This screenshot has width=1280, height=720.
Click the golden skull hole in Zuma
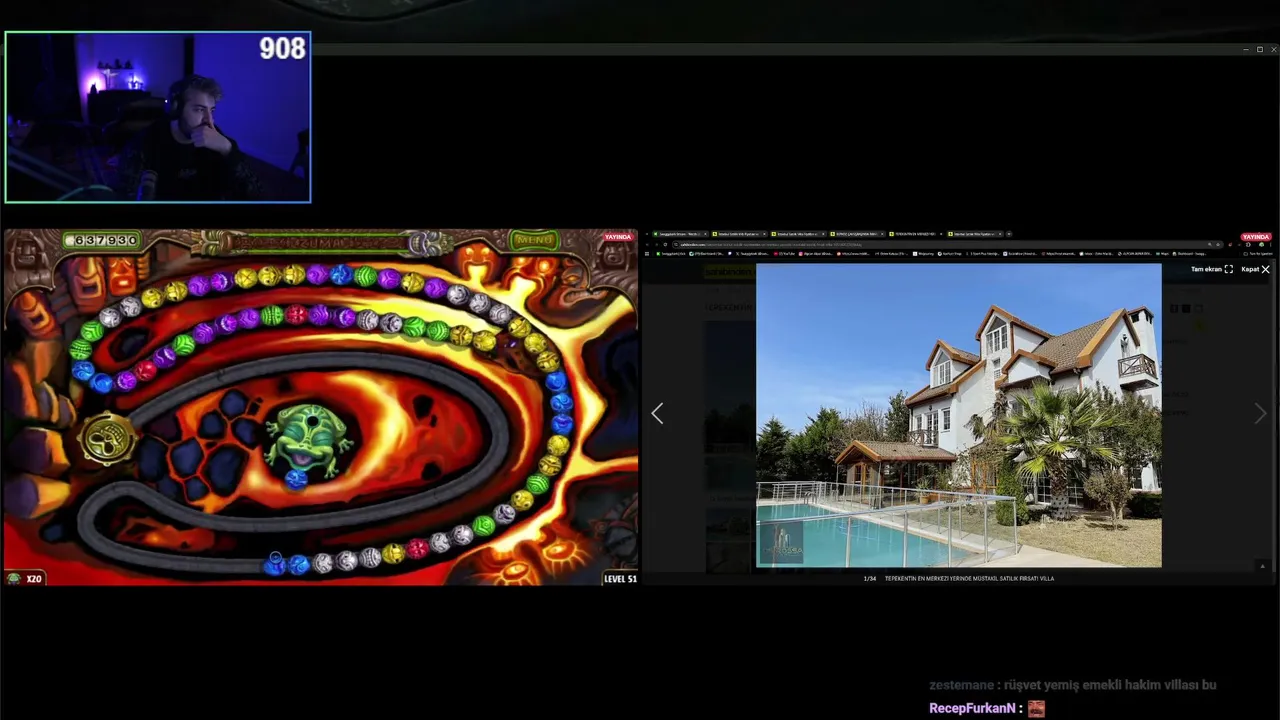107,439
